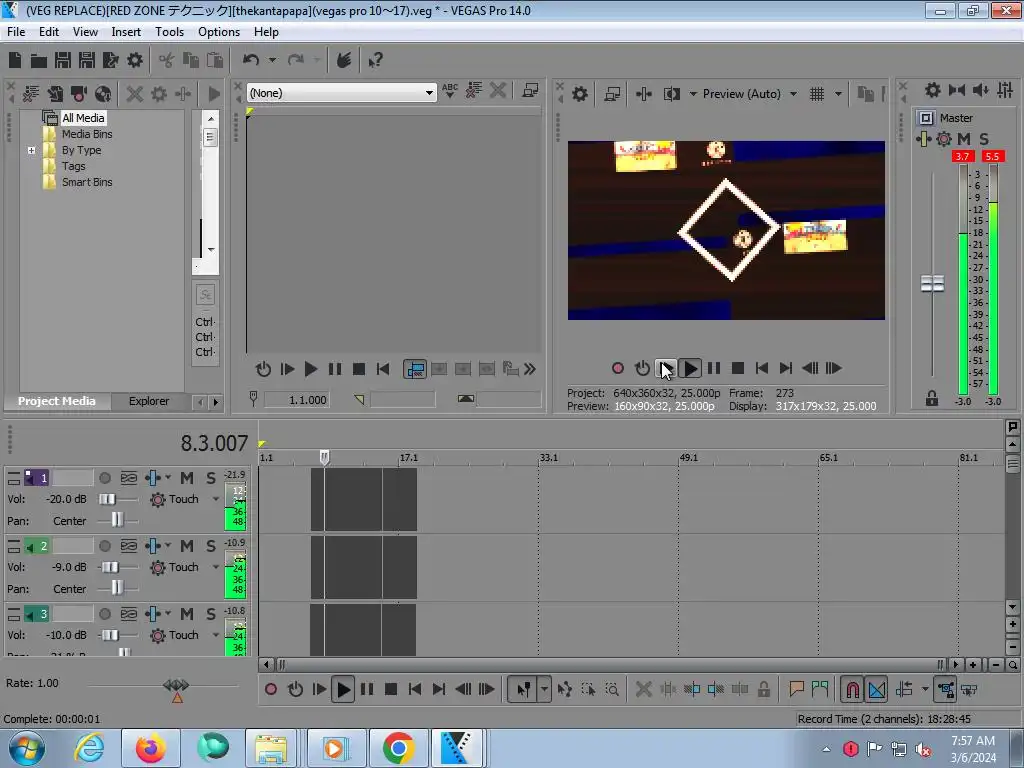The width and height of the screenshot is (1024, 768).
Task: Mute track 2 with M button
Action: [187, 546]
